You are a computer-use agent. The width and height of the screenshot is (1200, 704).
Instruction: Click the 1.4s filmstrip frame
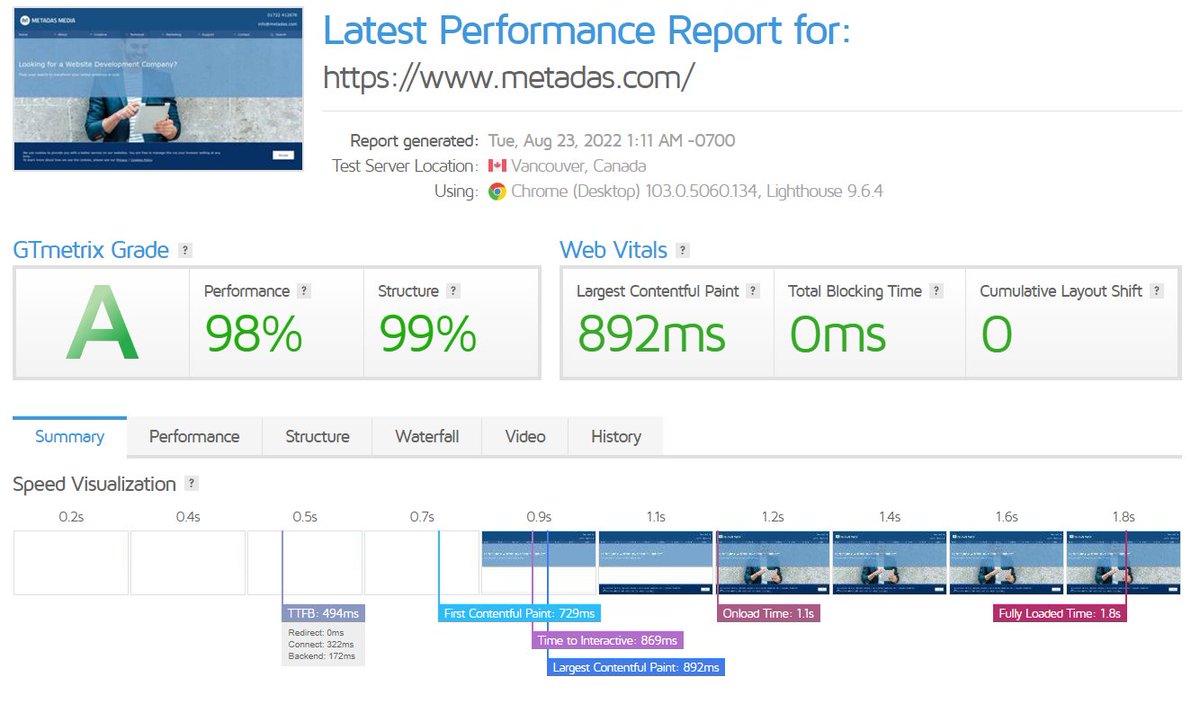point(890,563)
